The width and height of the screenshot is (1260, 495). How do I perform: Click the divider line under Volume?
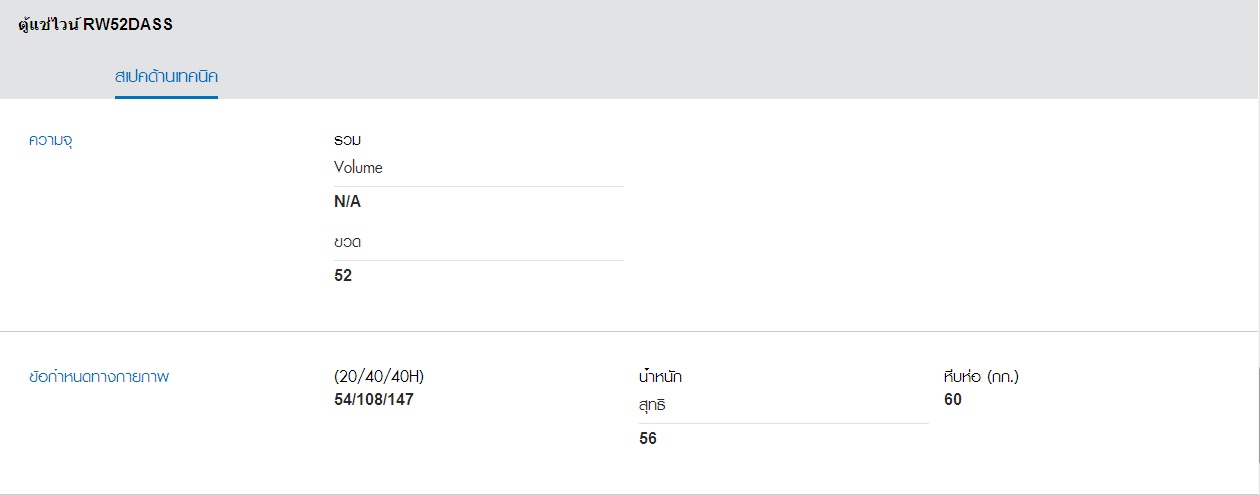pyautogui.click(x=479, y=186)
